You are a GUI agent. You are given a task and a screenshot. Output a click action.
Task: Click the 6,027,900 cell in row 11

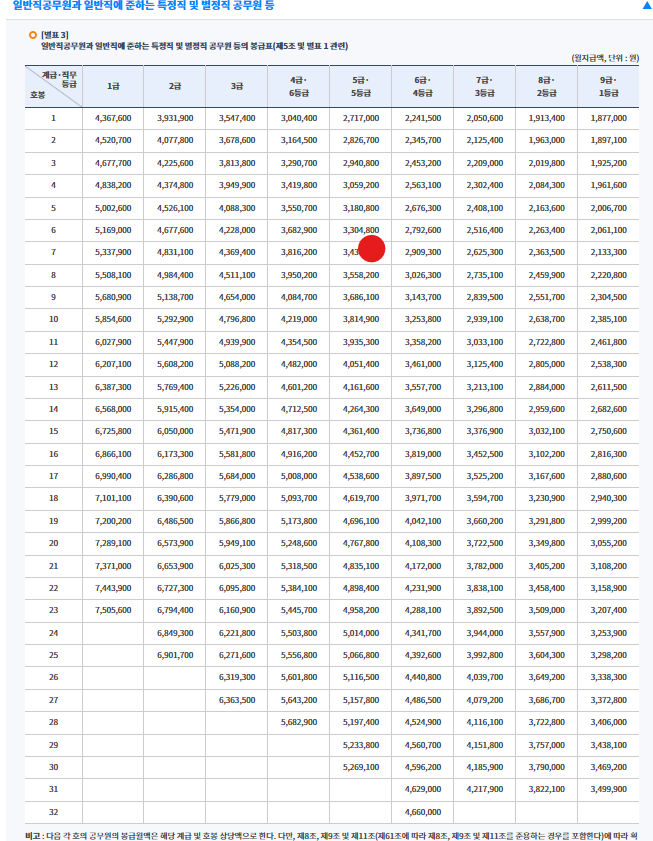pos(113,342)
